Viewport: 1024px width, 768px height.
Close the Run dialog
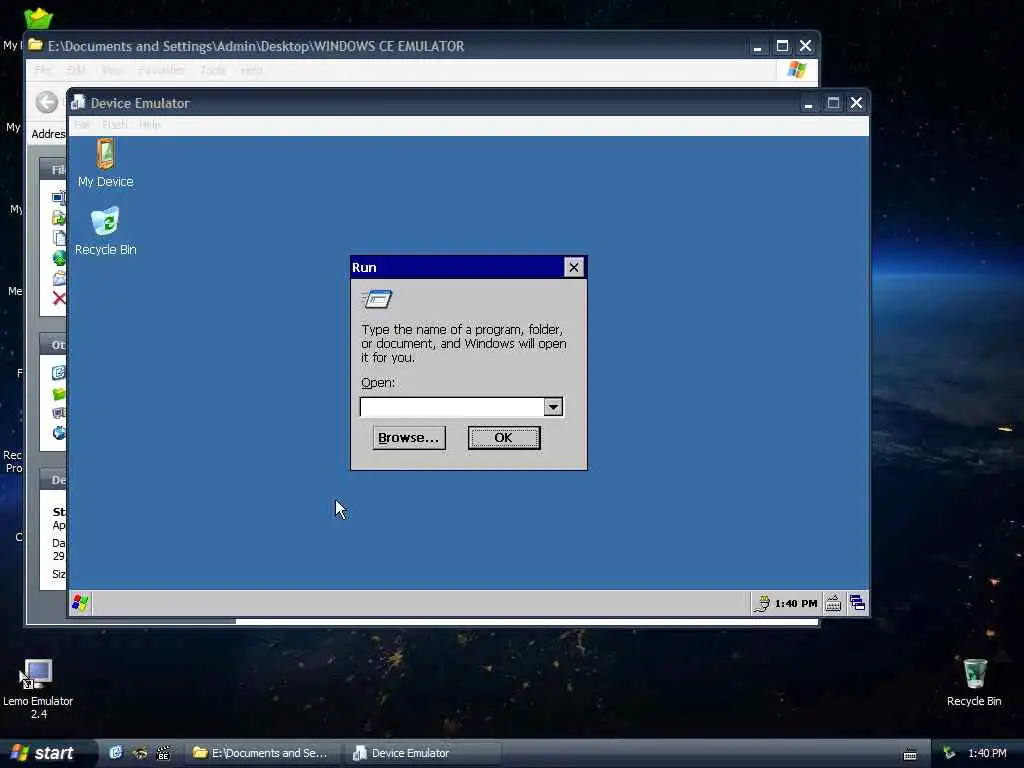point(573,267)
